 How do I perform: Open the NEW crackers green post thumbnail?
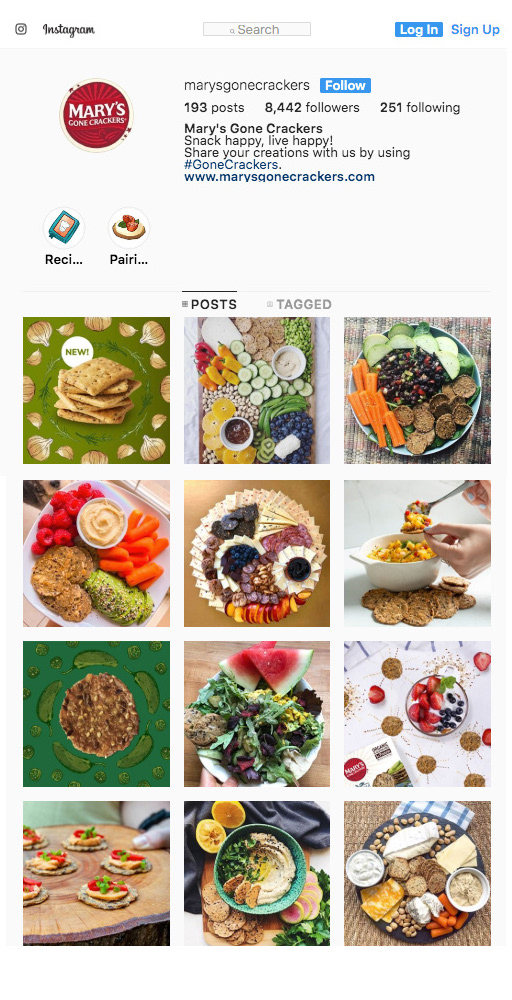pos(96,390)
